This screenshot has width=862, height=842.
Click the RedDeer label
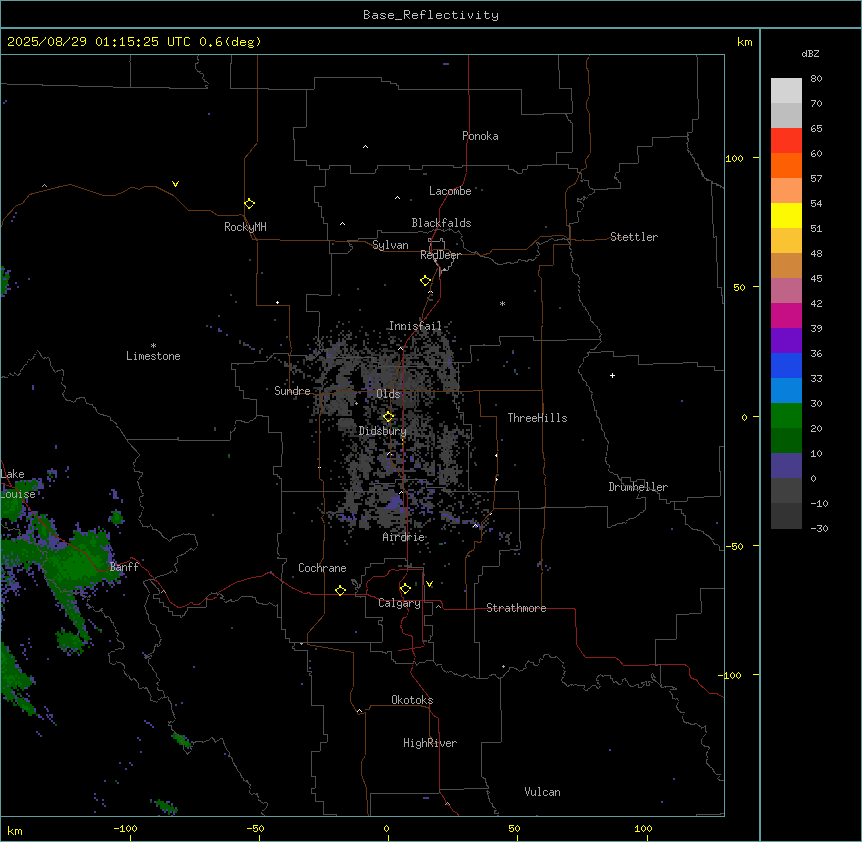click(440, 255)
